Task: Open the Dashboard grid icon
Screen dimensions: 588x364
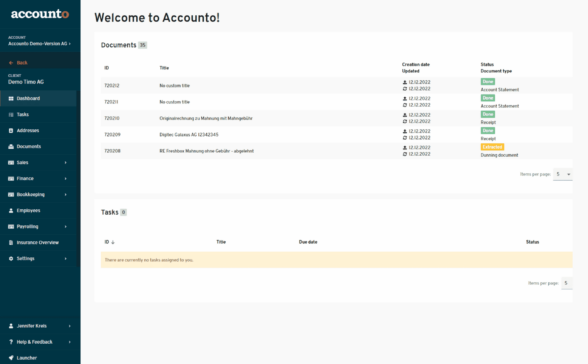Action: click(x=11, y=99)
